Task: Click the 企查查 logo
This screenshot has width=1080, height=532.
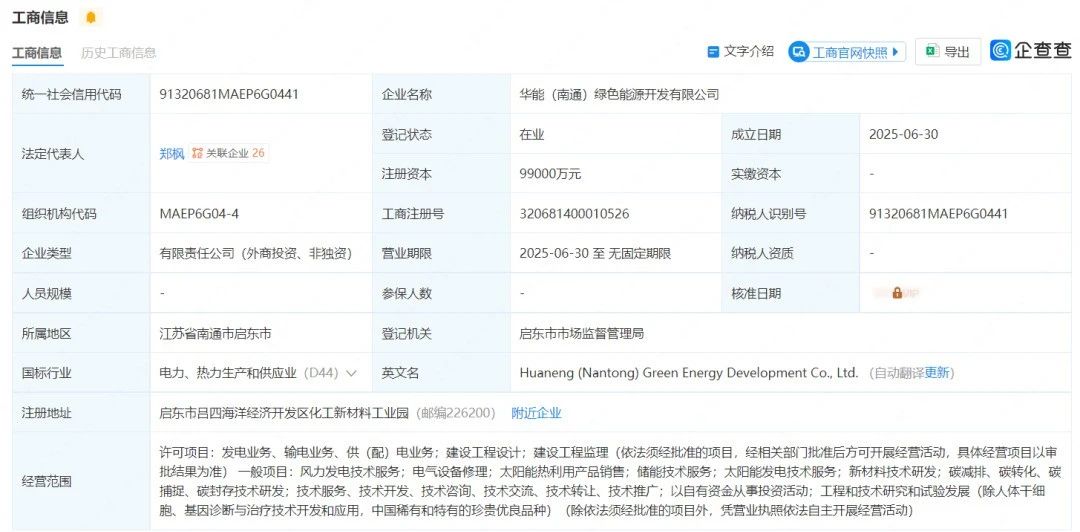Action: pos(1030,51)
